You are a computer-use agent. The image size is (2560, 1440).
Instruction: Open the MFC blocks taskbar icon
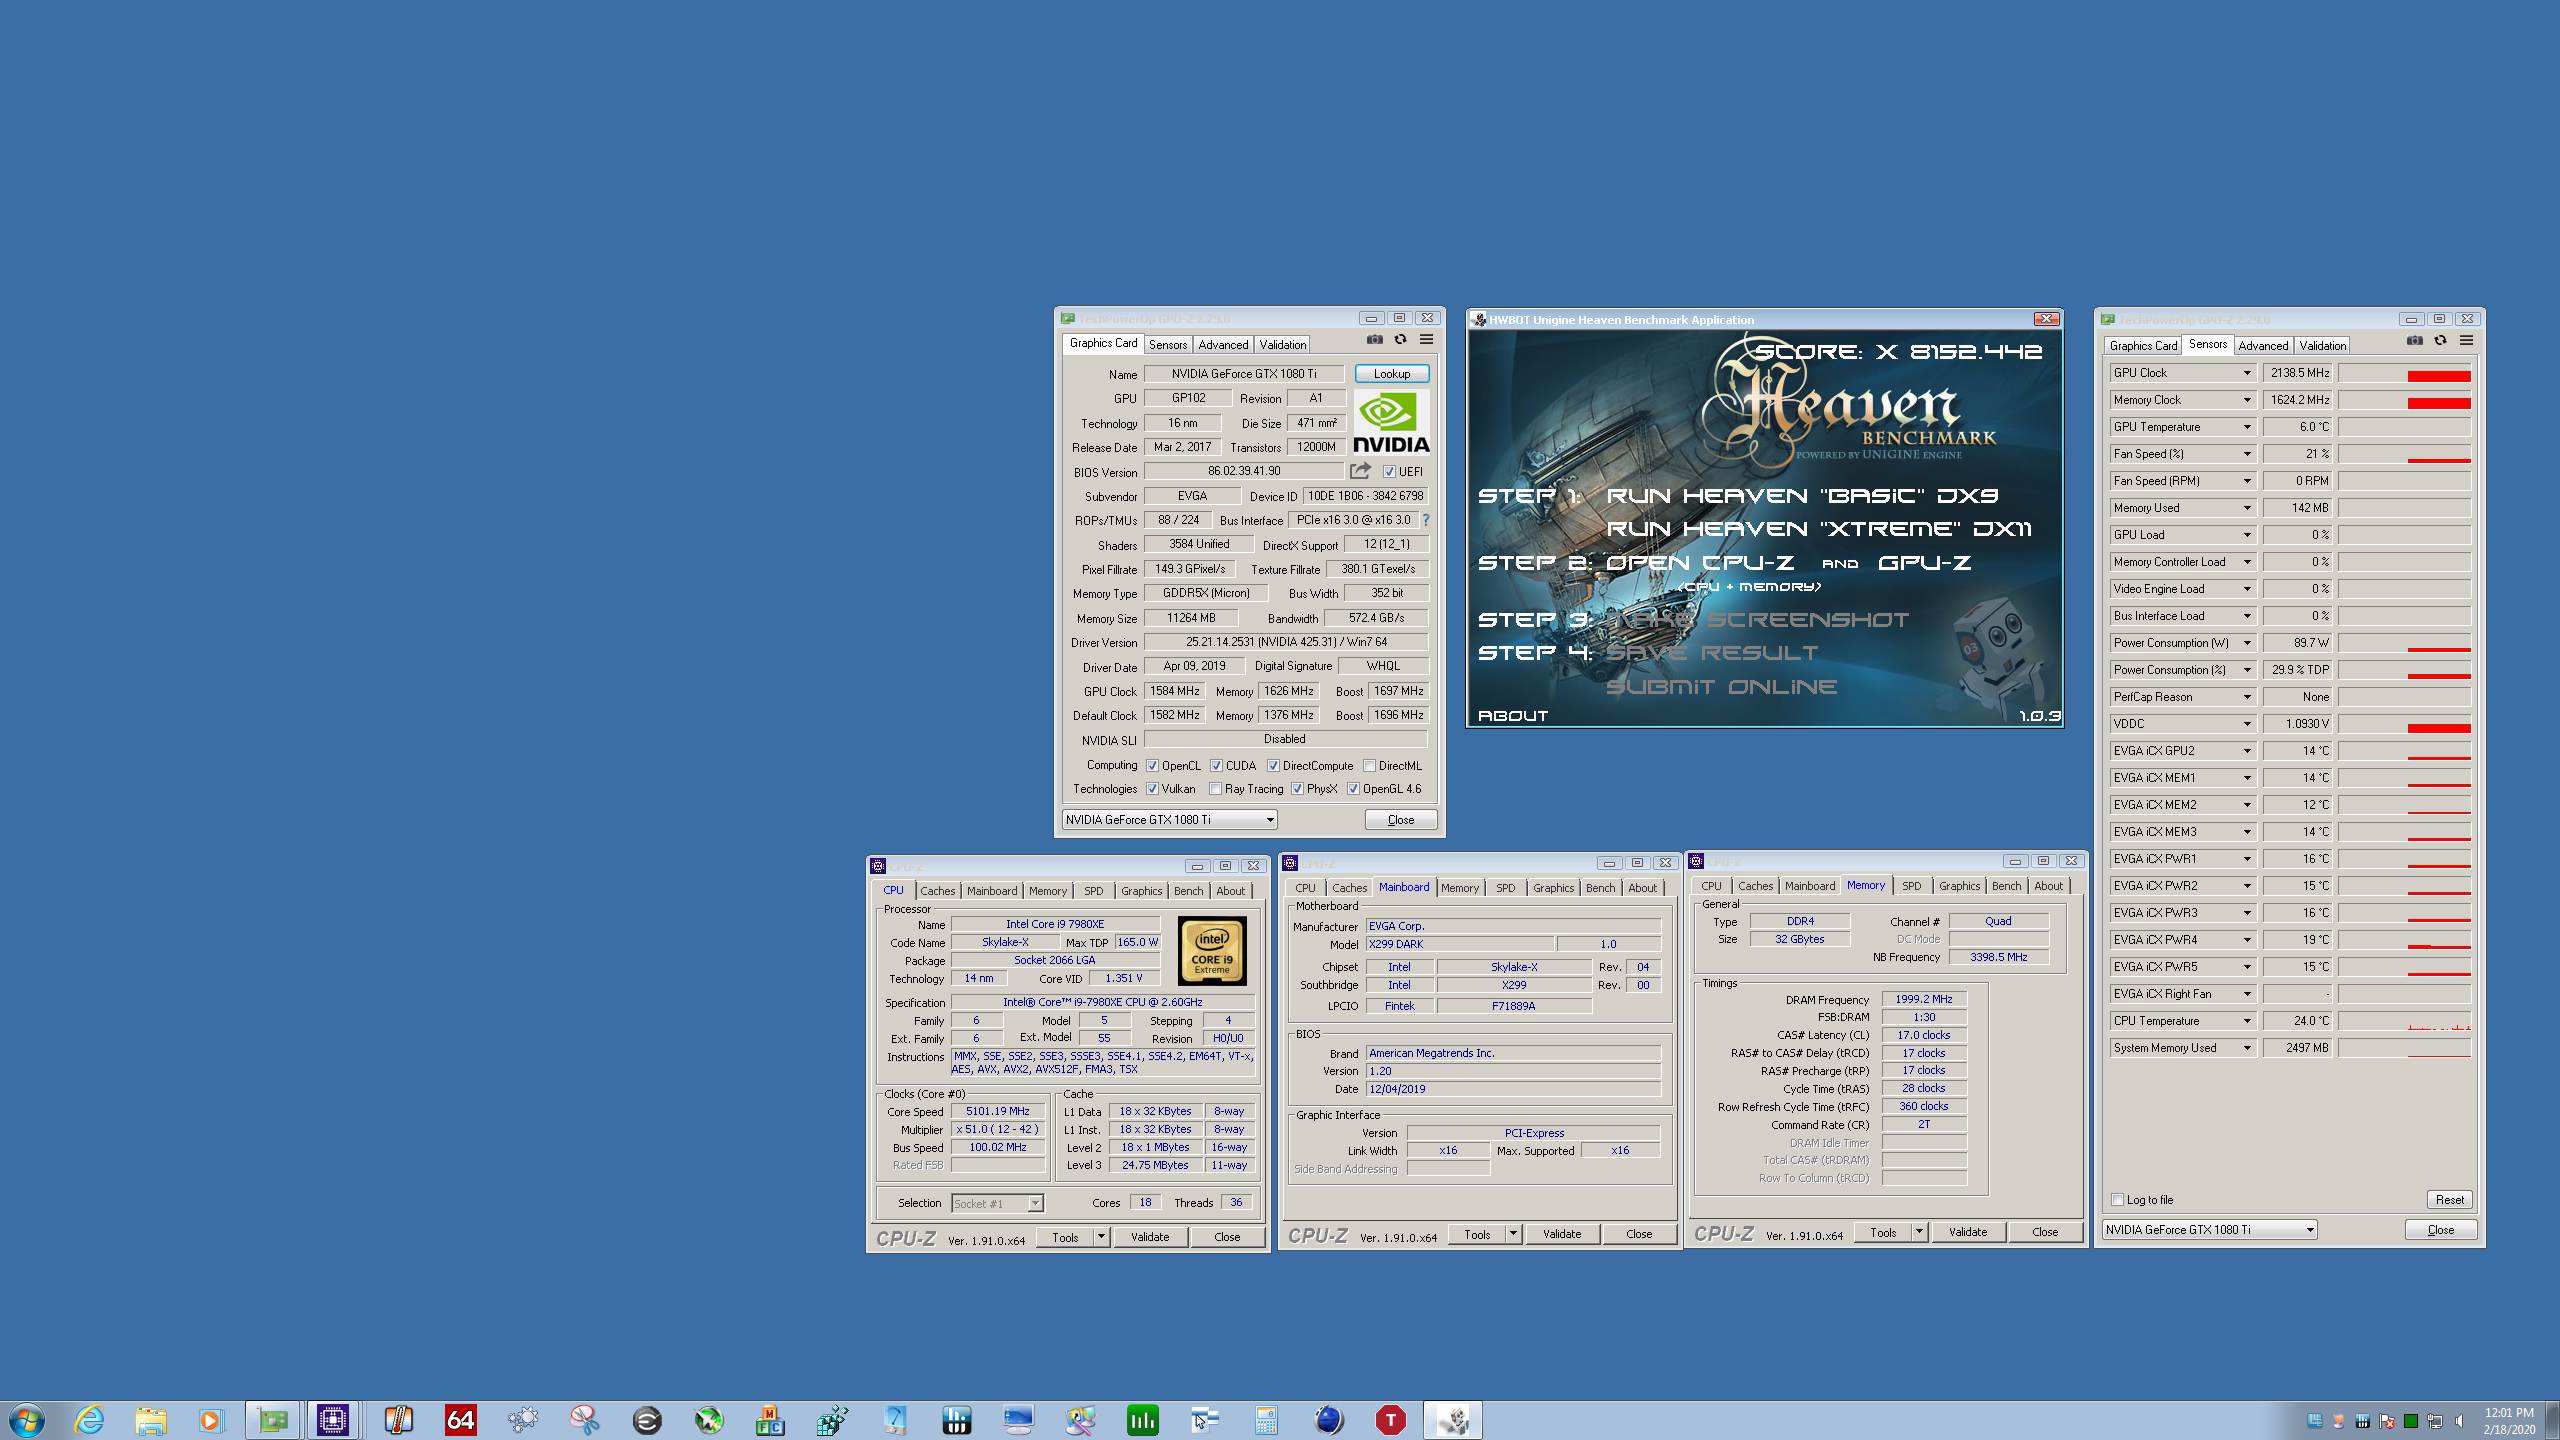pos(771,1420)
